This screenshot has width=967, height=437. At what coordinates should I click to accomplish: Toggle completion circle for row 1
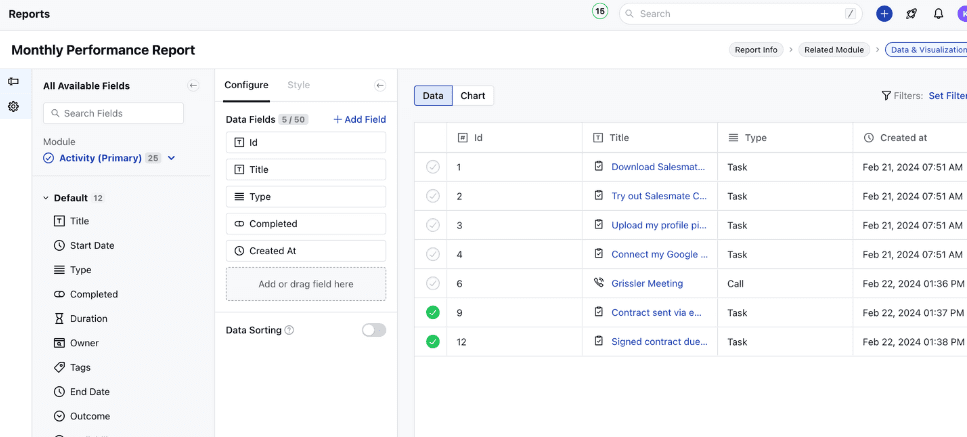(433, 166)
